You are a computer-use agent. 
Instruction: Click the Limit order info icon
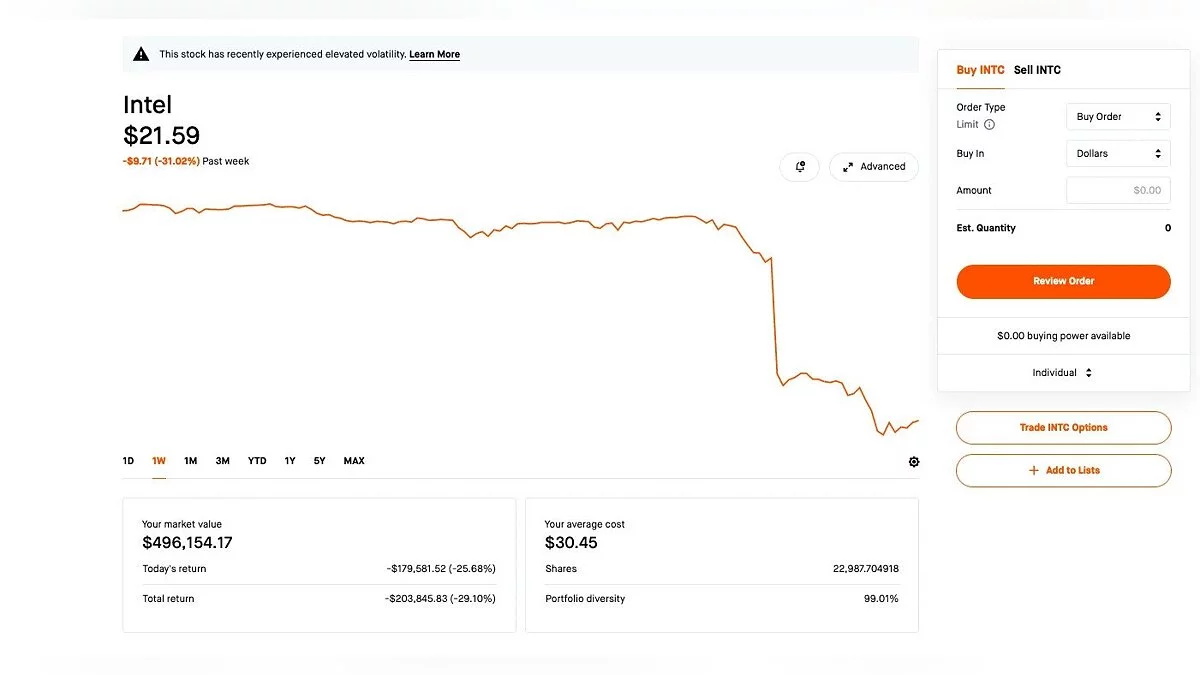click(990, 125)
